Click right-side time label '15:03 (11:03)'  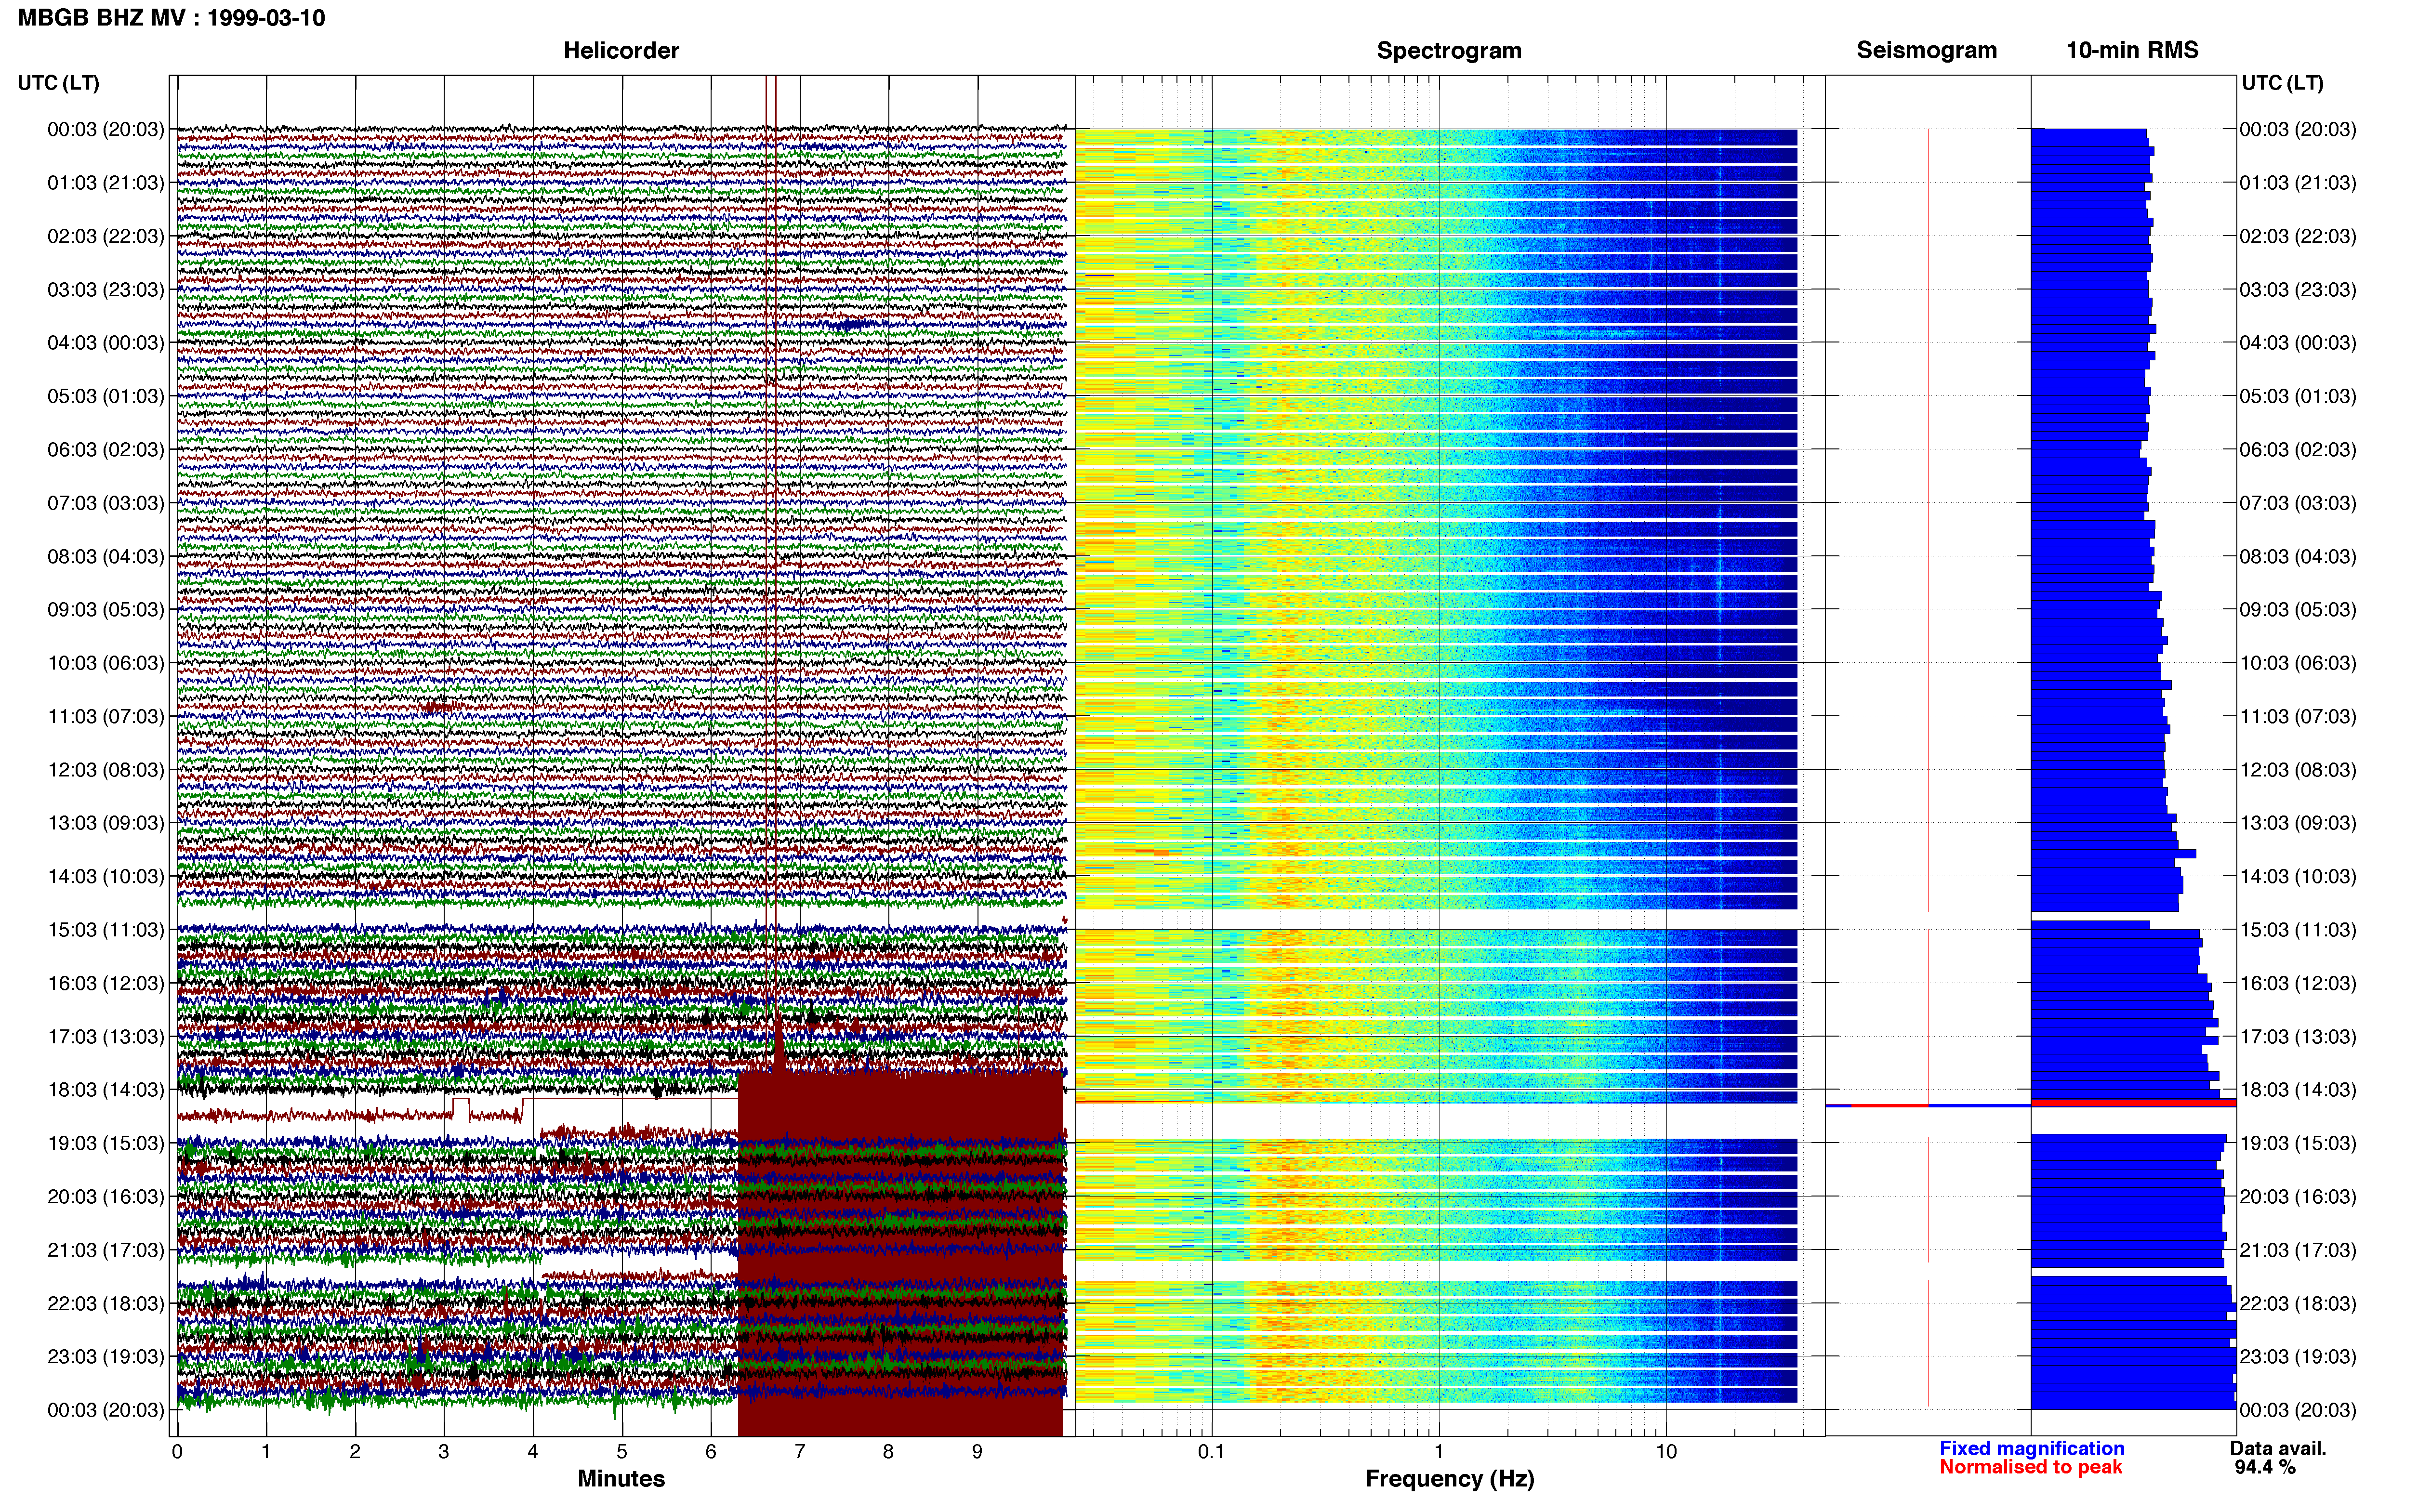coord(2298,930)
